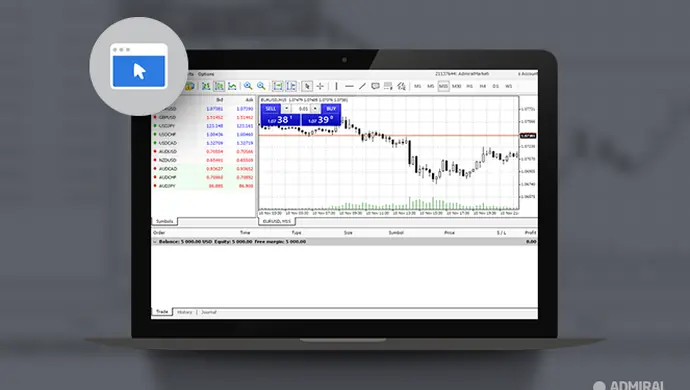Click the Ask column header
The height and width of the screenshot is (390, 690).
point(250,100)
